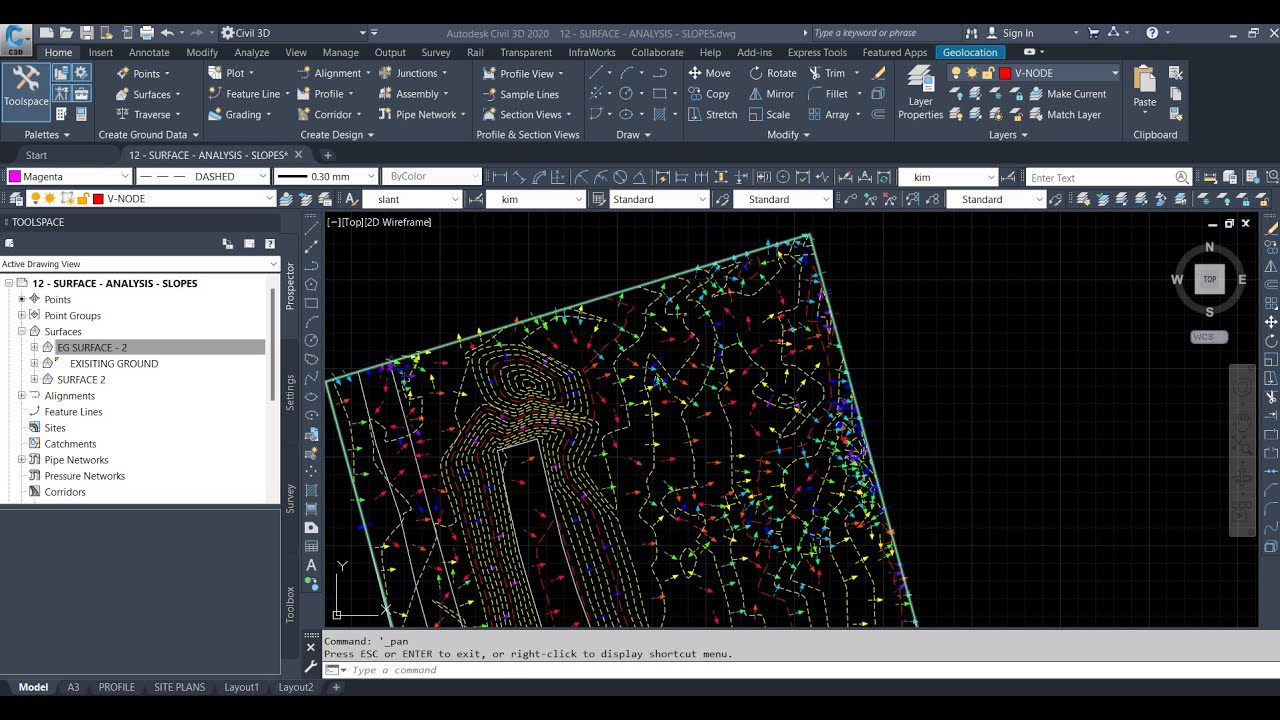Click Sample Lines tool

tap(521, 94)
